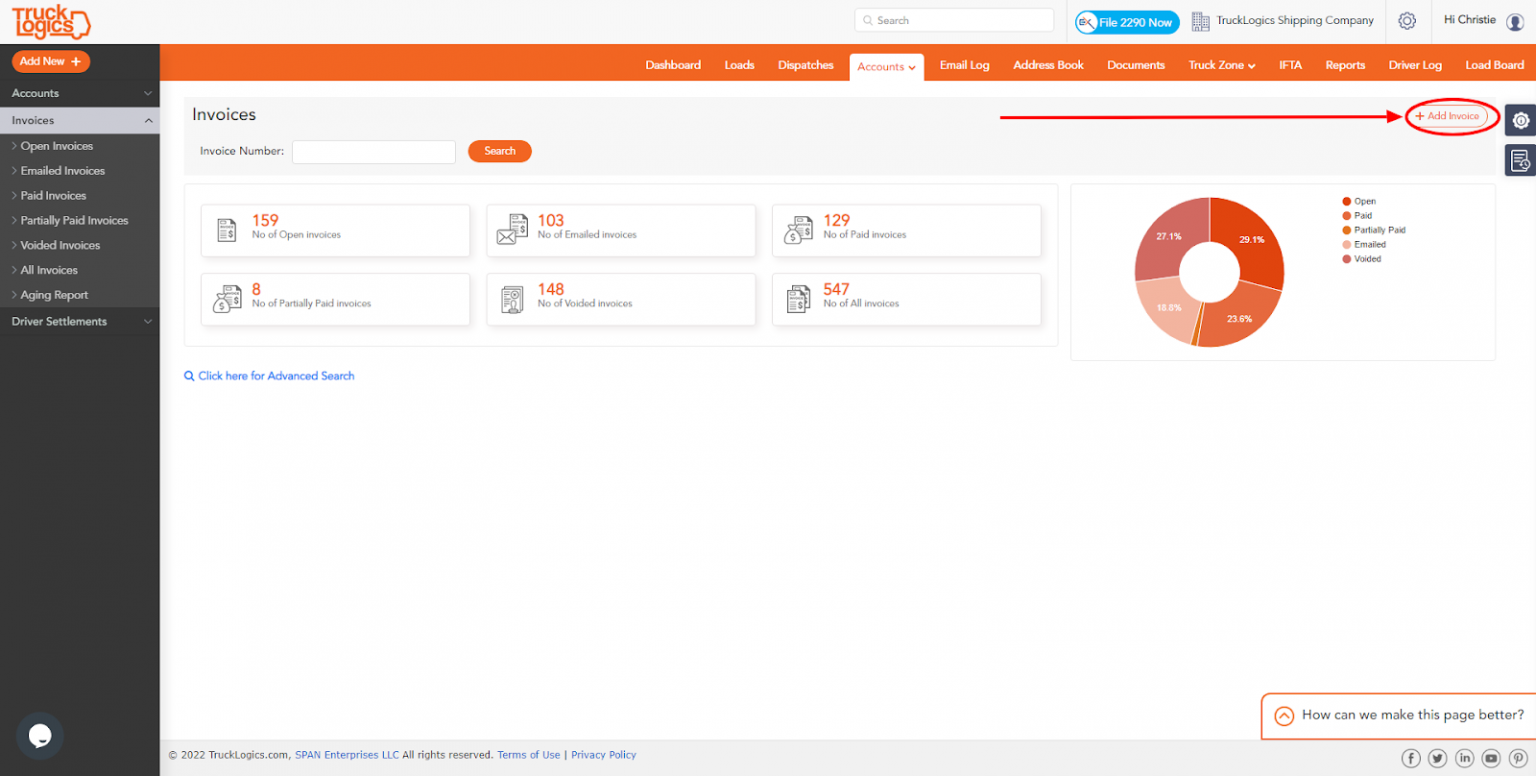Screen dimensions: 1536x776
Task: Click the Invoice Number input field
Action: coord(374,151)
